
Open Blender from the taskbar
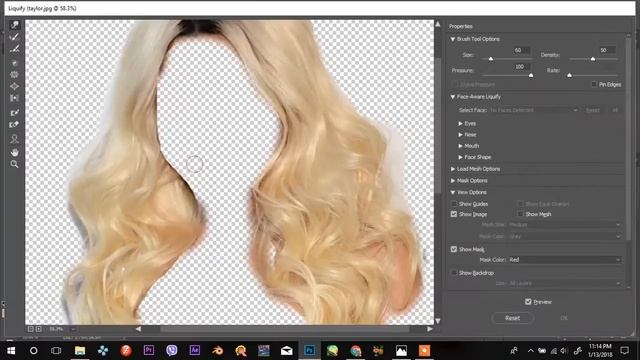(x=218, y=350)
